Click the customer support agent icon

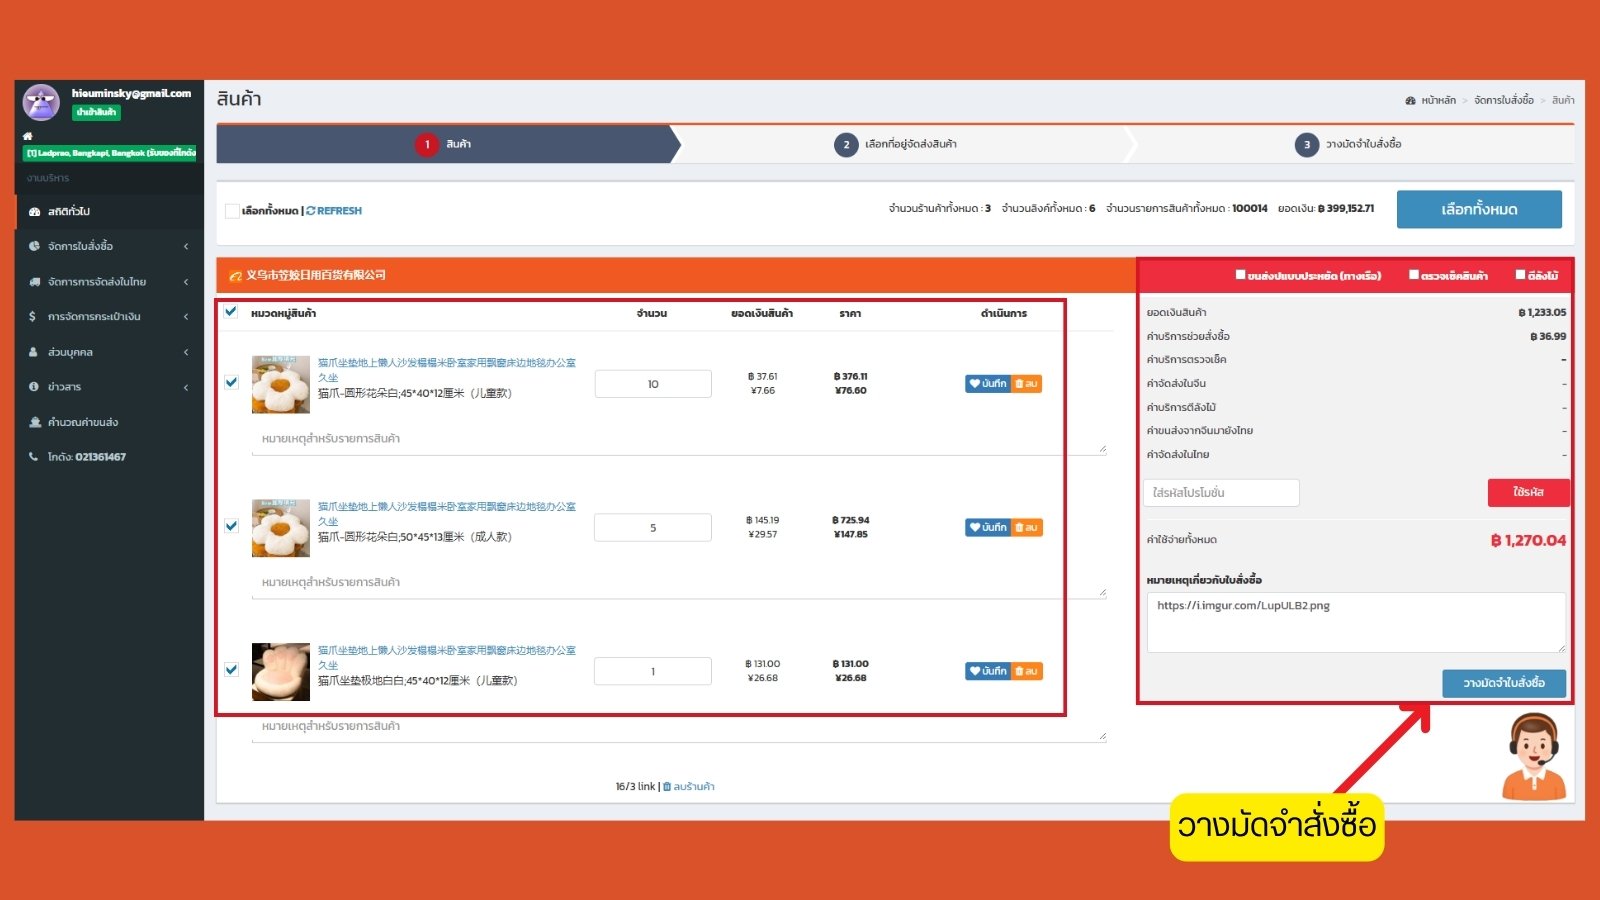point(1534,757)
